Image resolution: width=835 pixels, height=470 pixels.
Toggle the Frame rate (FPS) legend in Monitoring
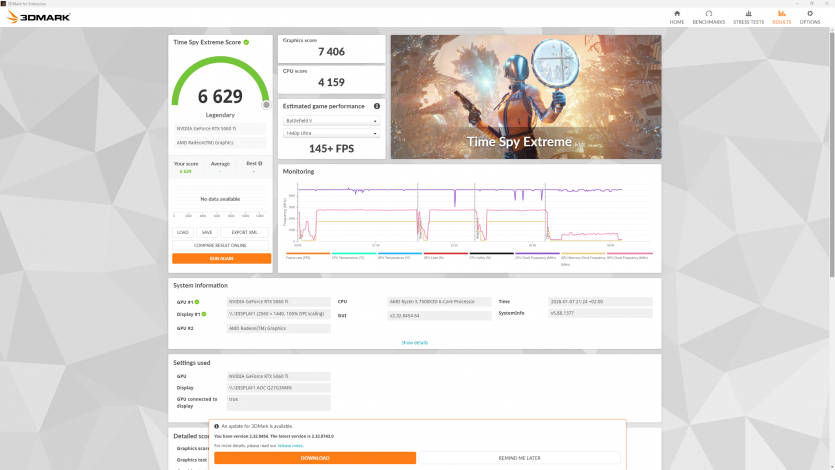[x=299, y=257]
